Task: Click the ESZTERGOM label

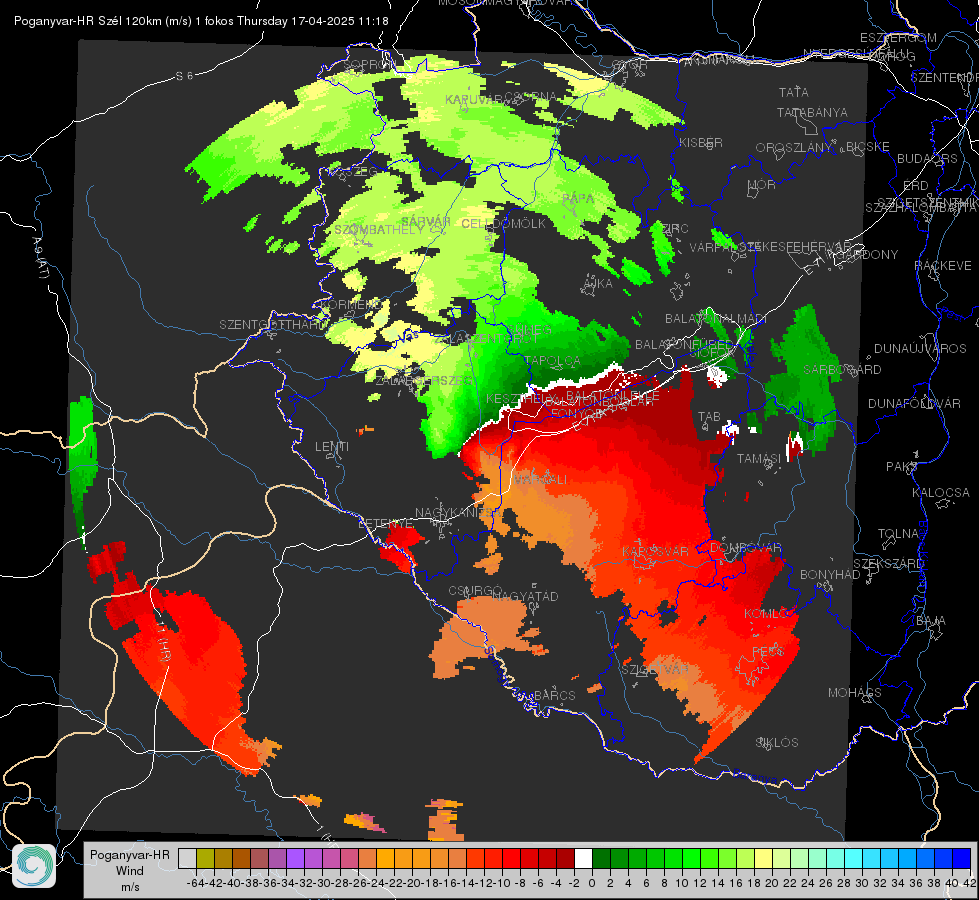Action: coord(898,38)
